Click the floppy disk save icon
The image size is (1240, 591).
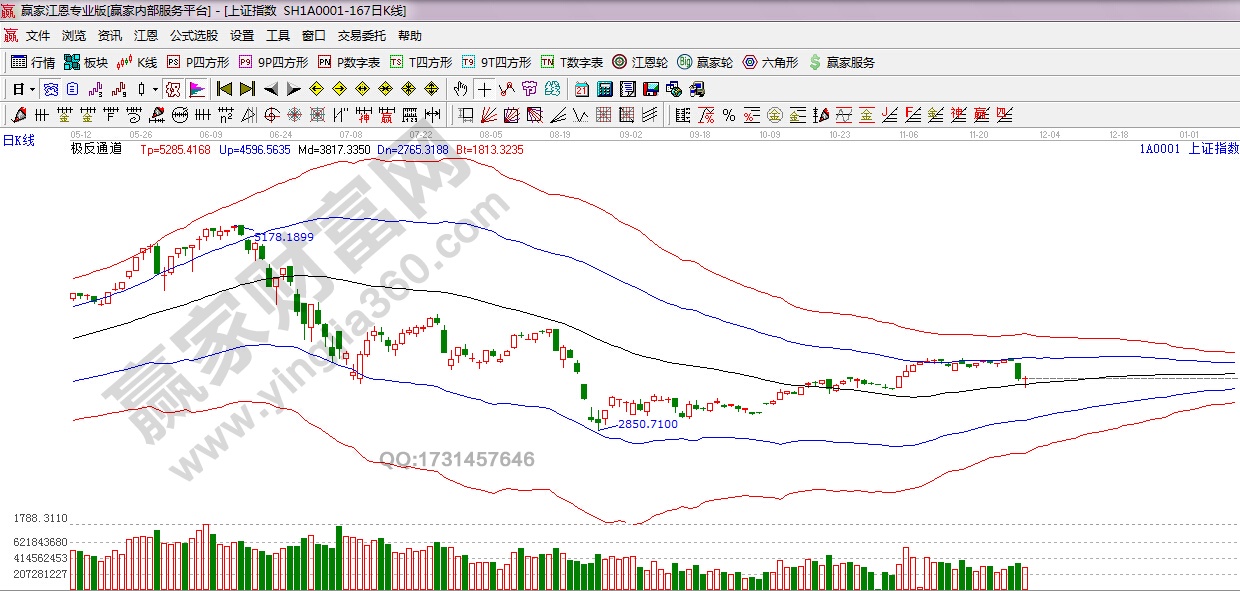(650, 89)
